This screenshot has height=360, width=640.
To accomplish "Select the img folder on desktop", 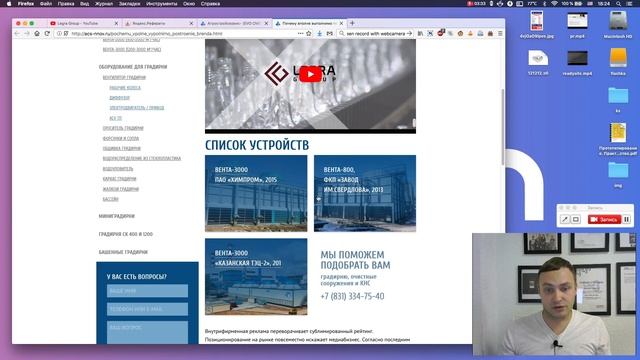I will tap(618, 174).
